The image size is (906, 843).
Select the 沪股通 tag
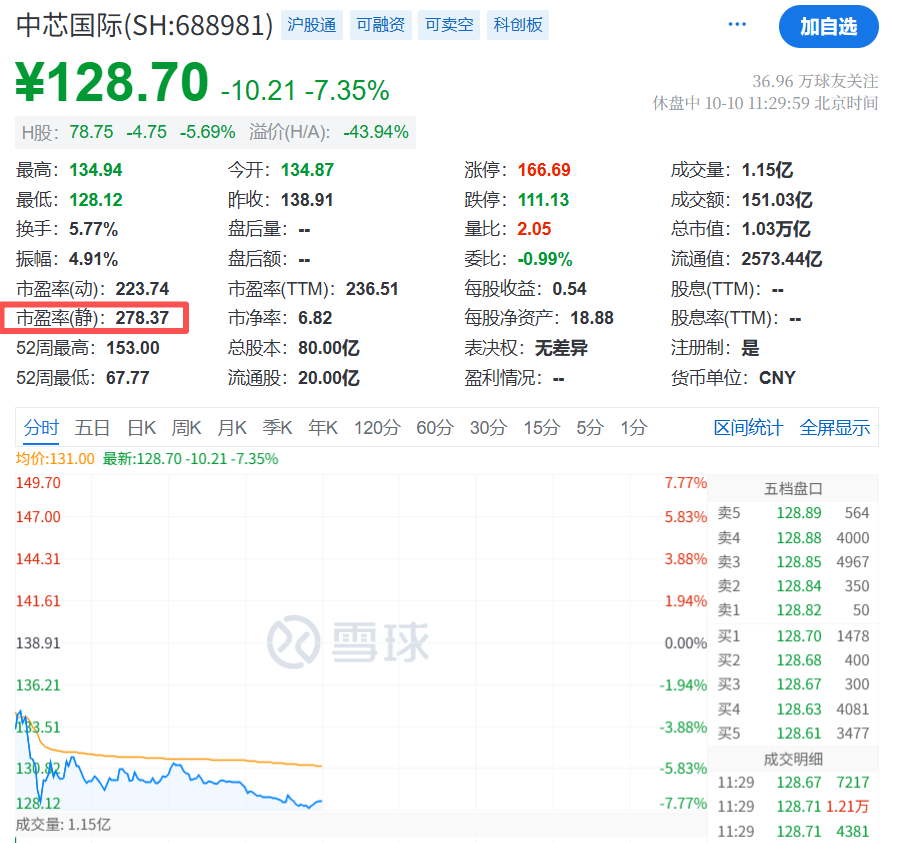(x=311, y=25)
